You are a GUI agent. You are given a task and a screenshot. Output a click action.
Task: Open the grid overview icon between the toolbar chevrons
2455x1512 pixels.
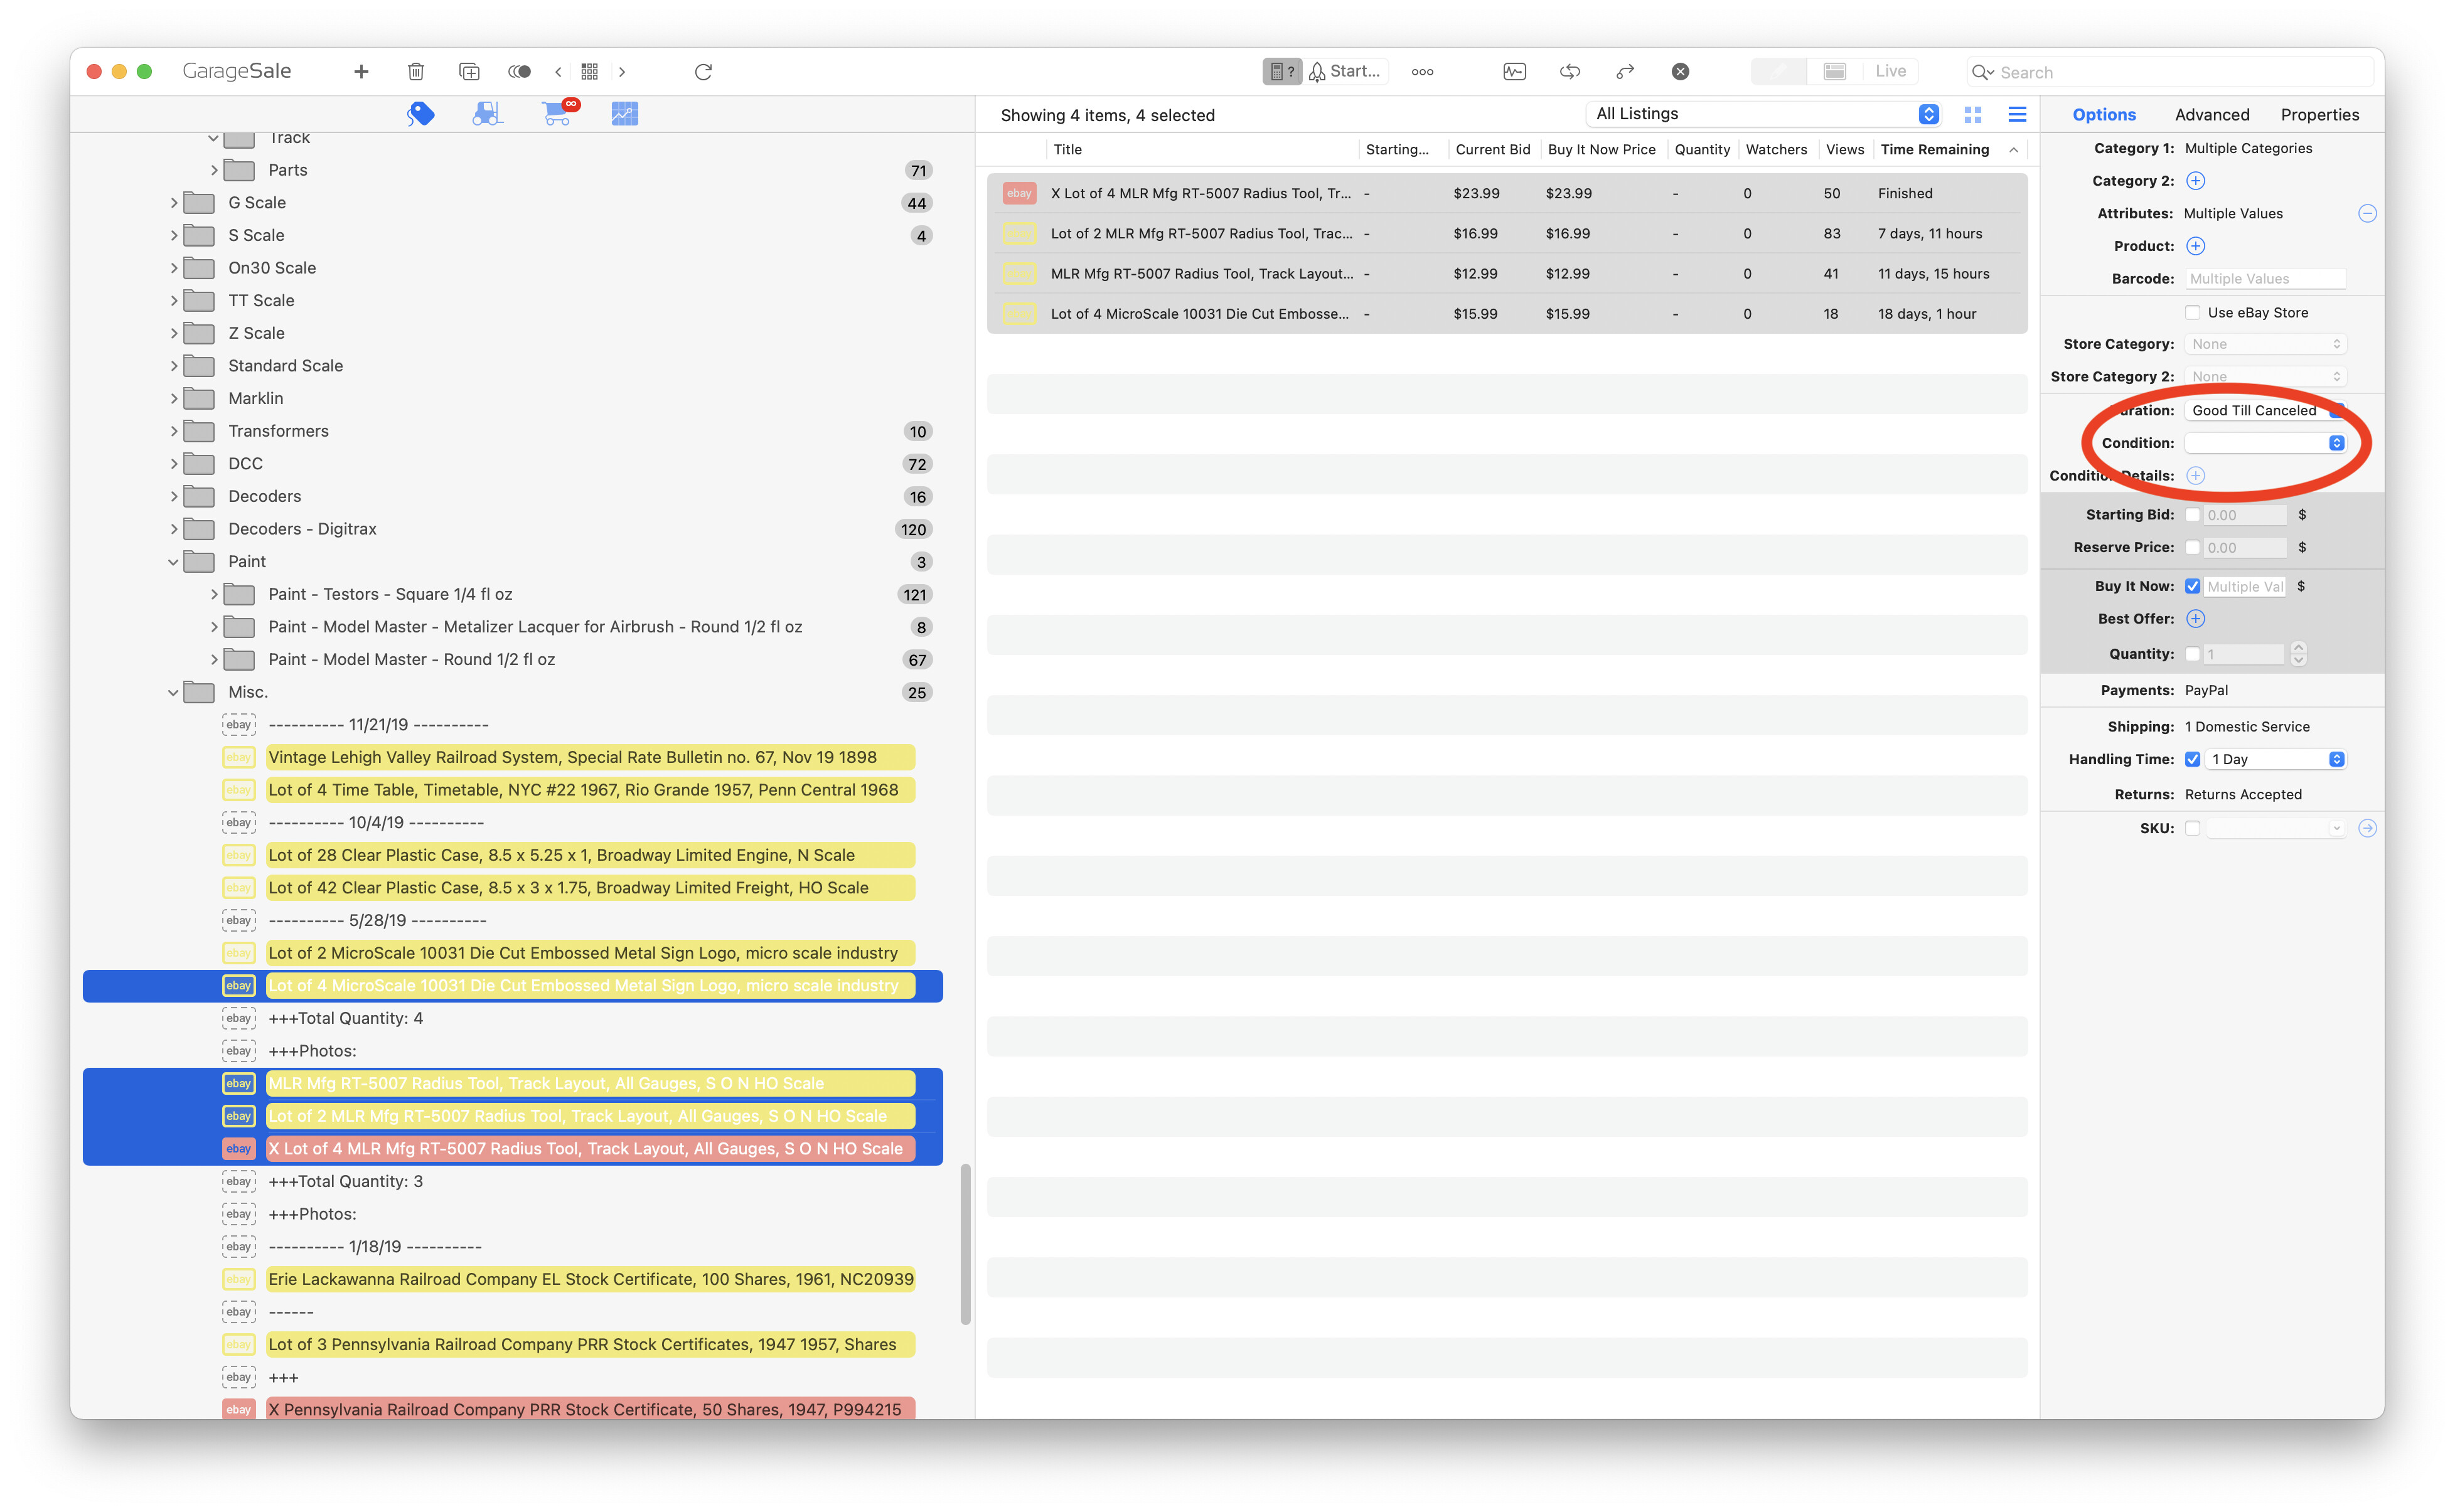point(590,71)
